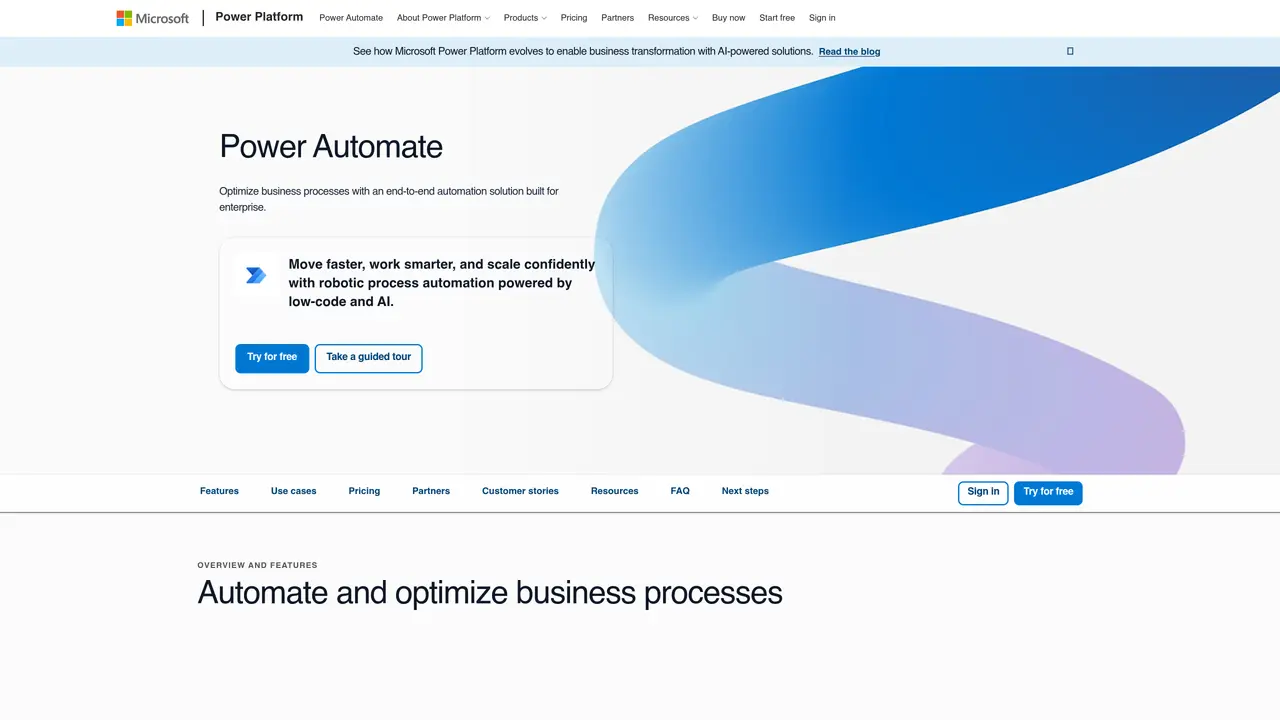Click the Power Automate product icon in card

coord(256,275)
